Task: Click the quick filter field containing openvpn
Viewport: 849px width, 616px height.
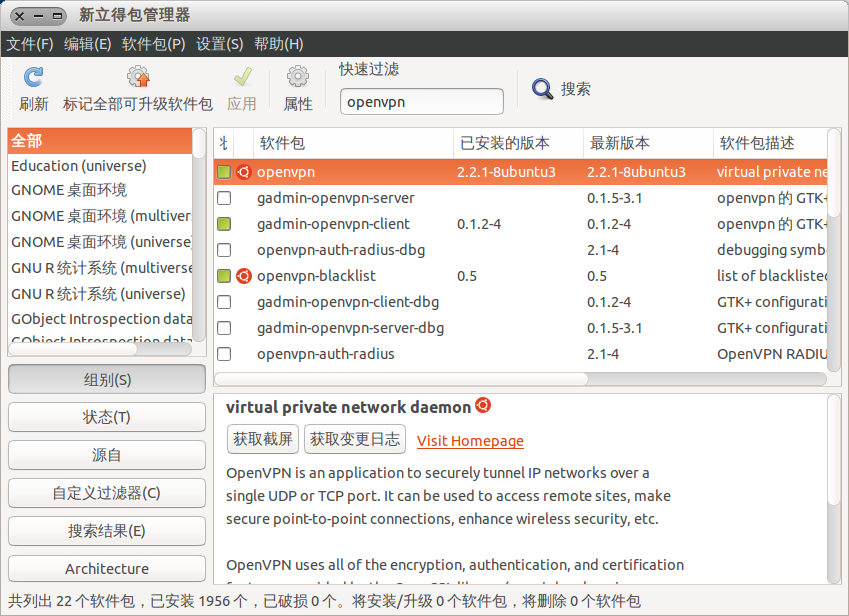Action: (x=422, y=102)
